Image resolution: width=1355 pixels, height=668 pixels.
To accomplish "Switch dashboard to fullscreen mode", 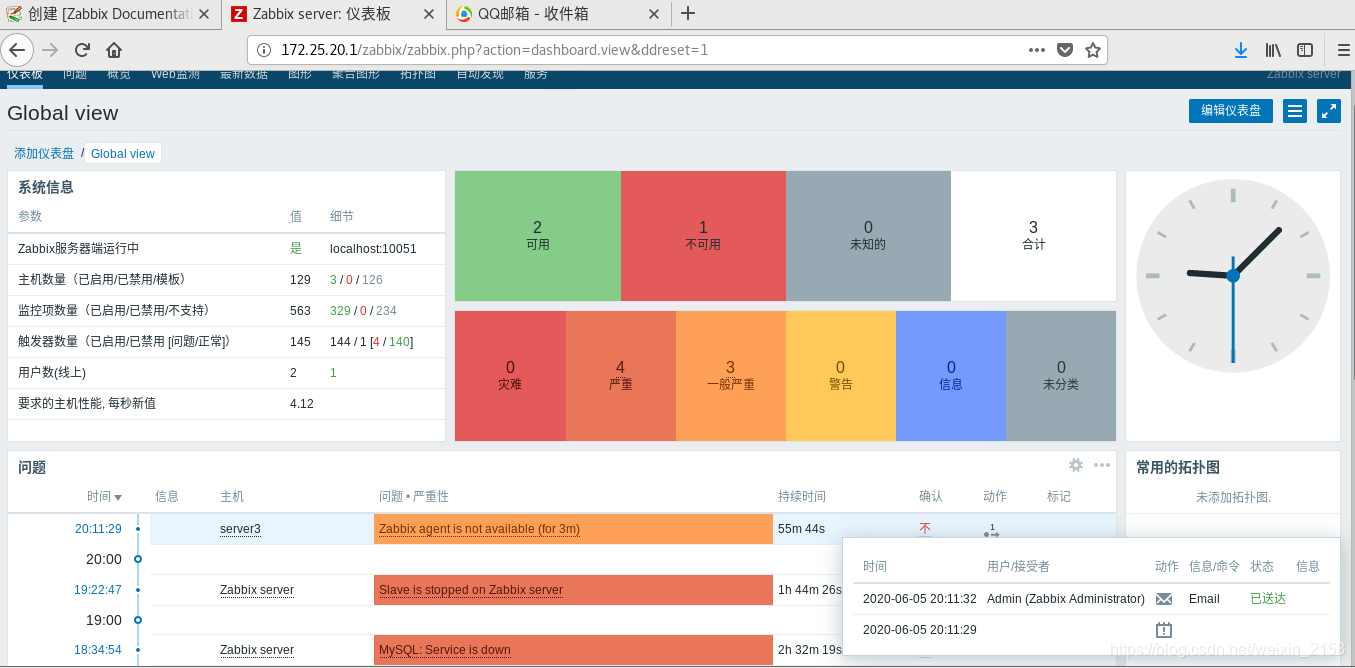I will pos(1329,111).
